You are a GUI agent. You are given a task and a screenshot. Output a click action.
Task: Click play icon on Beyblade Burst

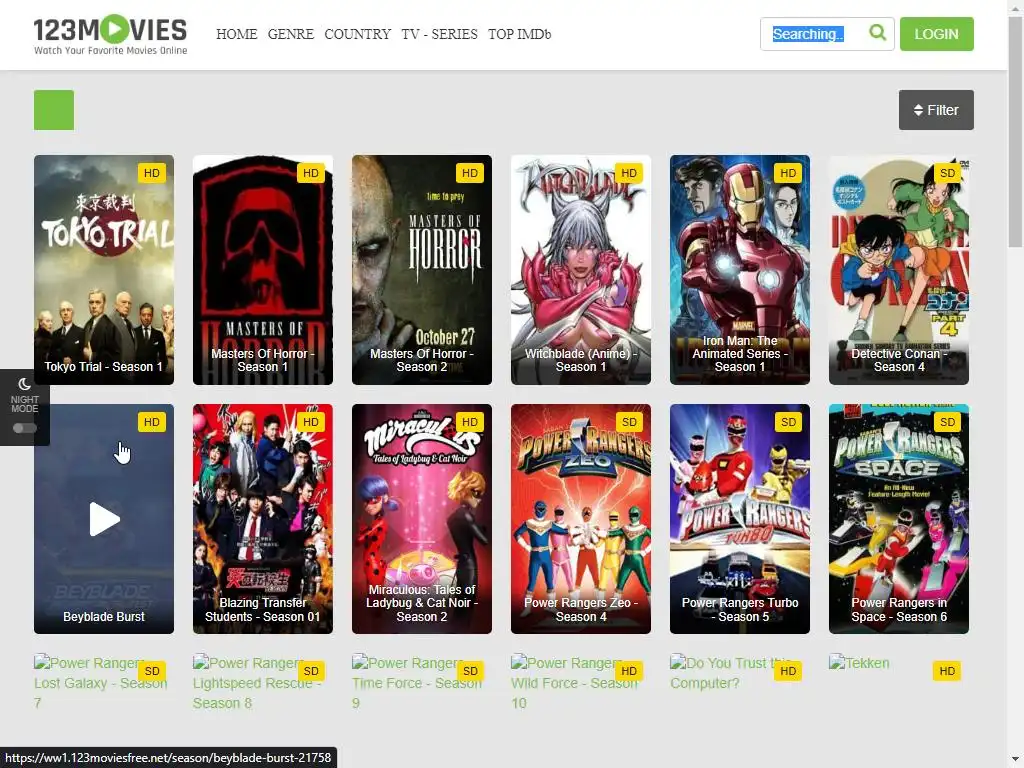click(x=104, y=519)
